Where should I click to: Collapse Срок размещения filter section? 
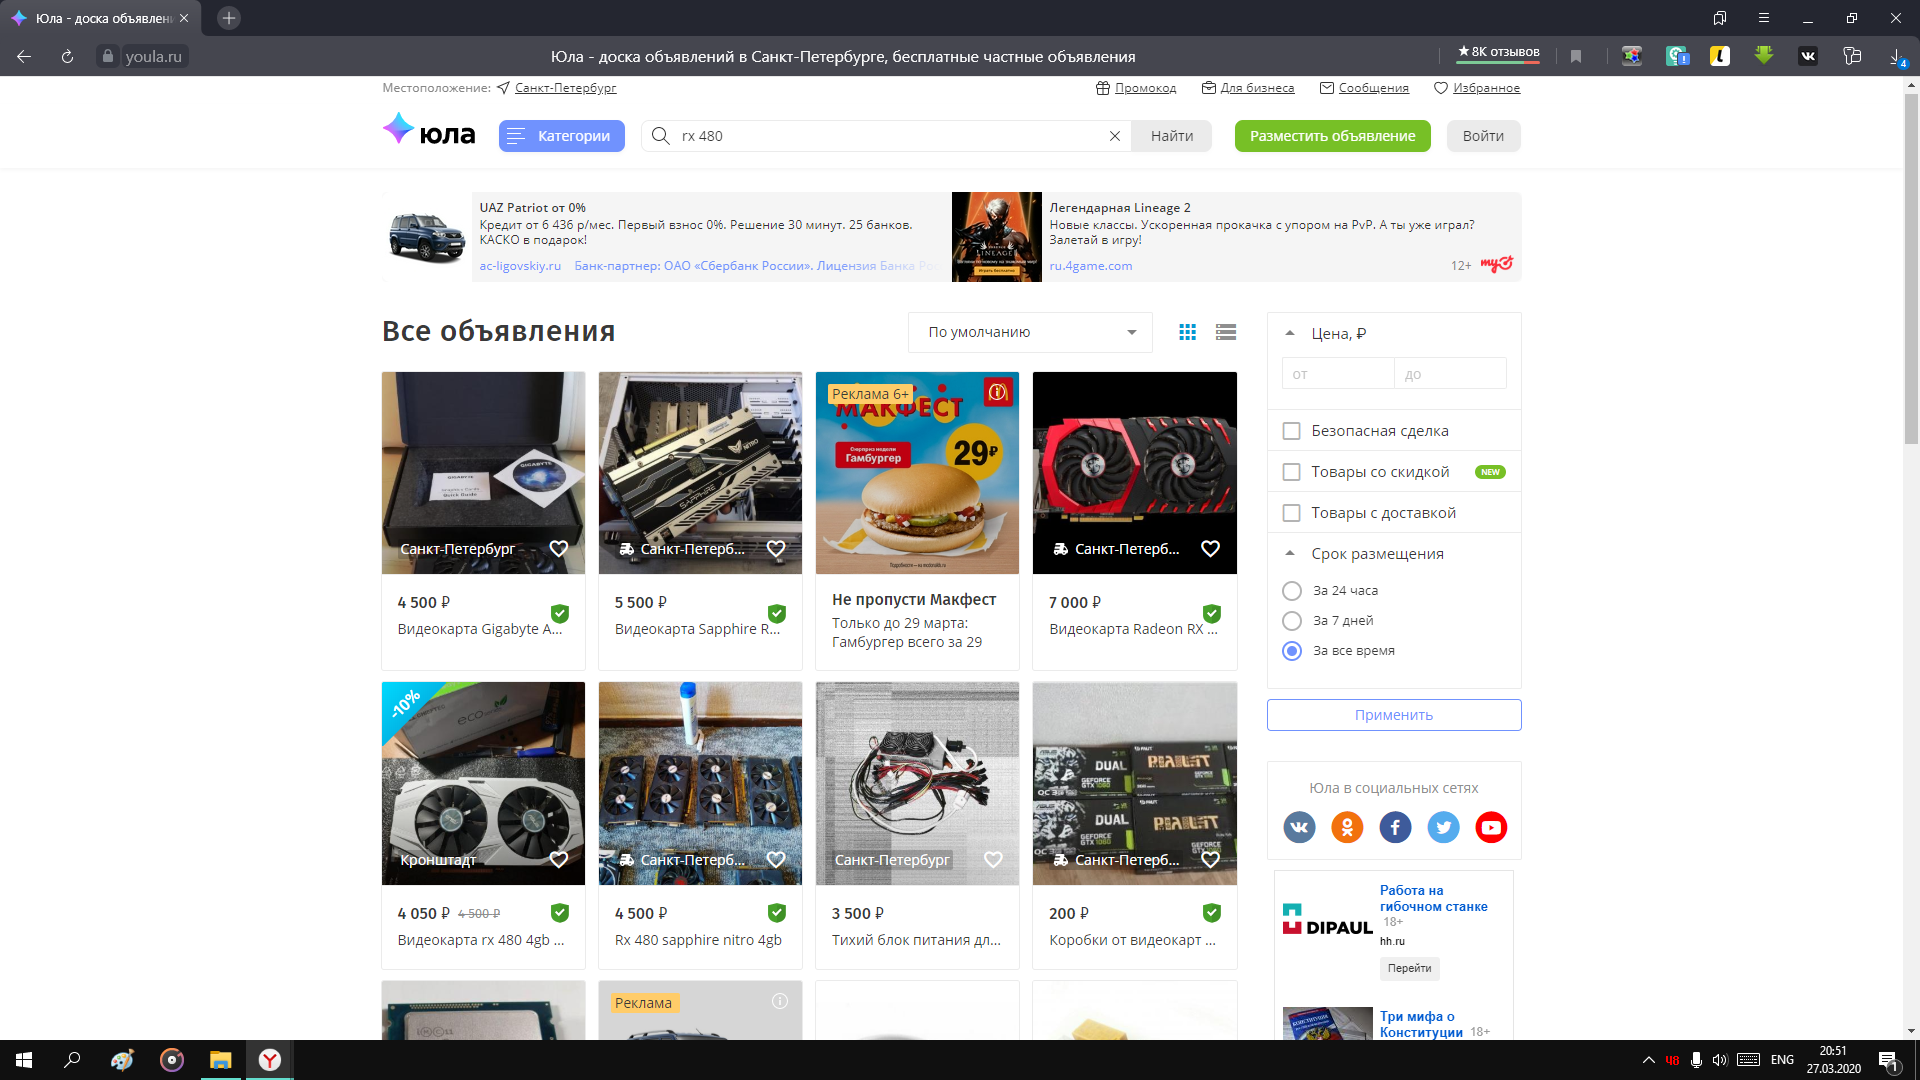(x=1290, y=553)
